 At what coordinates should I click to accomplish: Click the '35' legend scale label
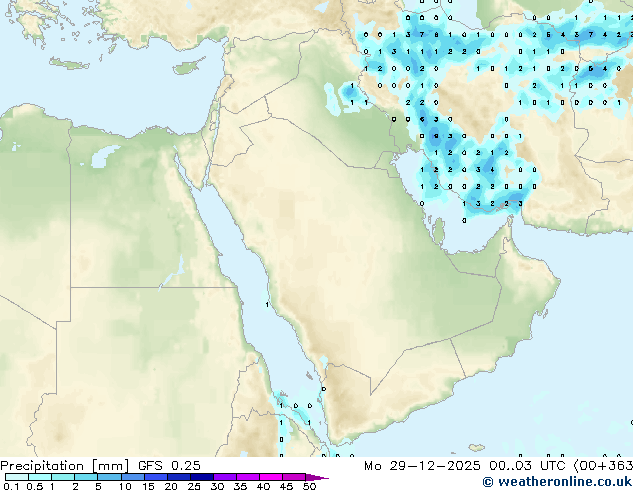tap(240, 486)
